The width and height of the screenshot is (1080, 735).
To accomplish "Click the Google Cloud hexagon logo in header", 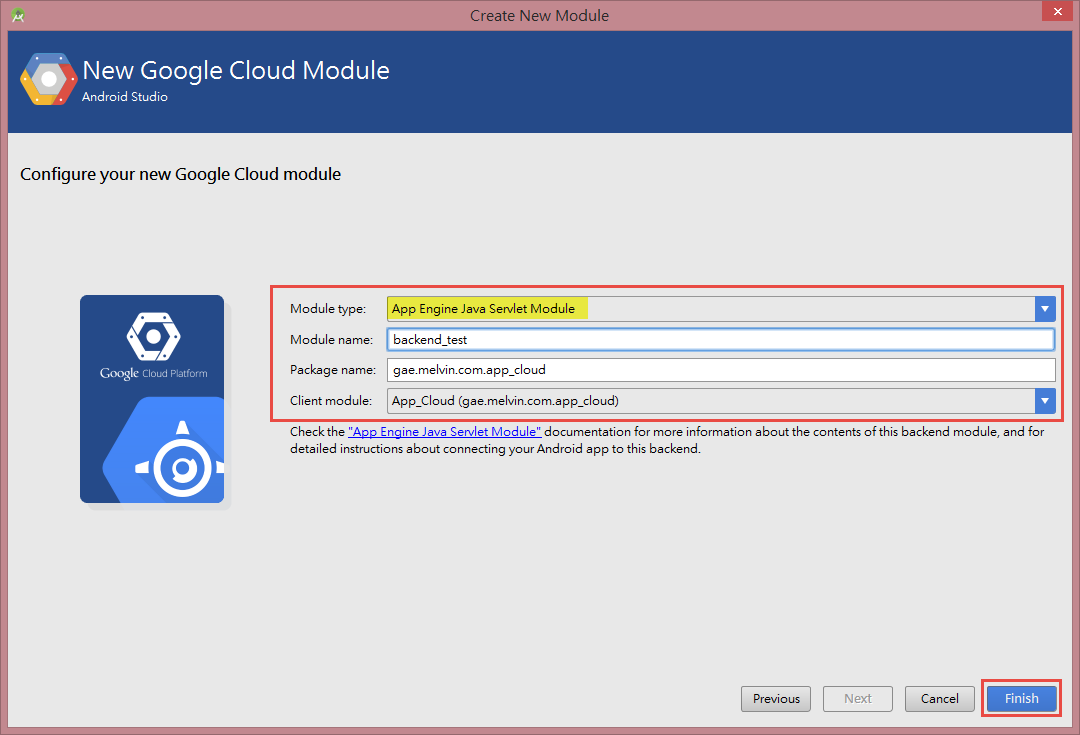I will [48, 79].
